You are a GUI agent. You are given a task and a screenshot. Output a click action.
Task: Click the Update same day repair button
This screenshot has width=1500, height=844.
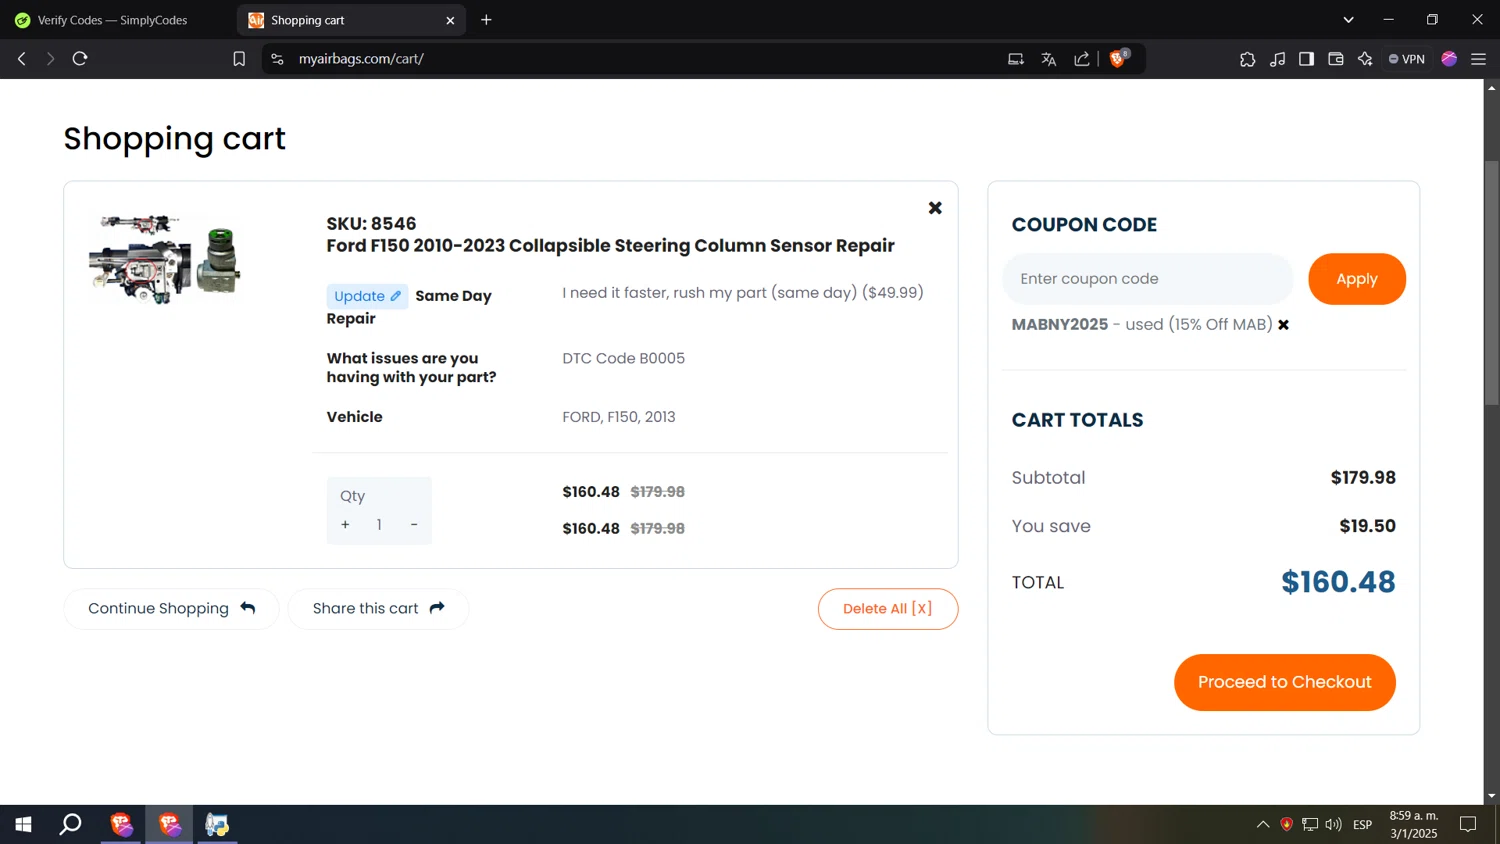tap(367, 296)
